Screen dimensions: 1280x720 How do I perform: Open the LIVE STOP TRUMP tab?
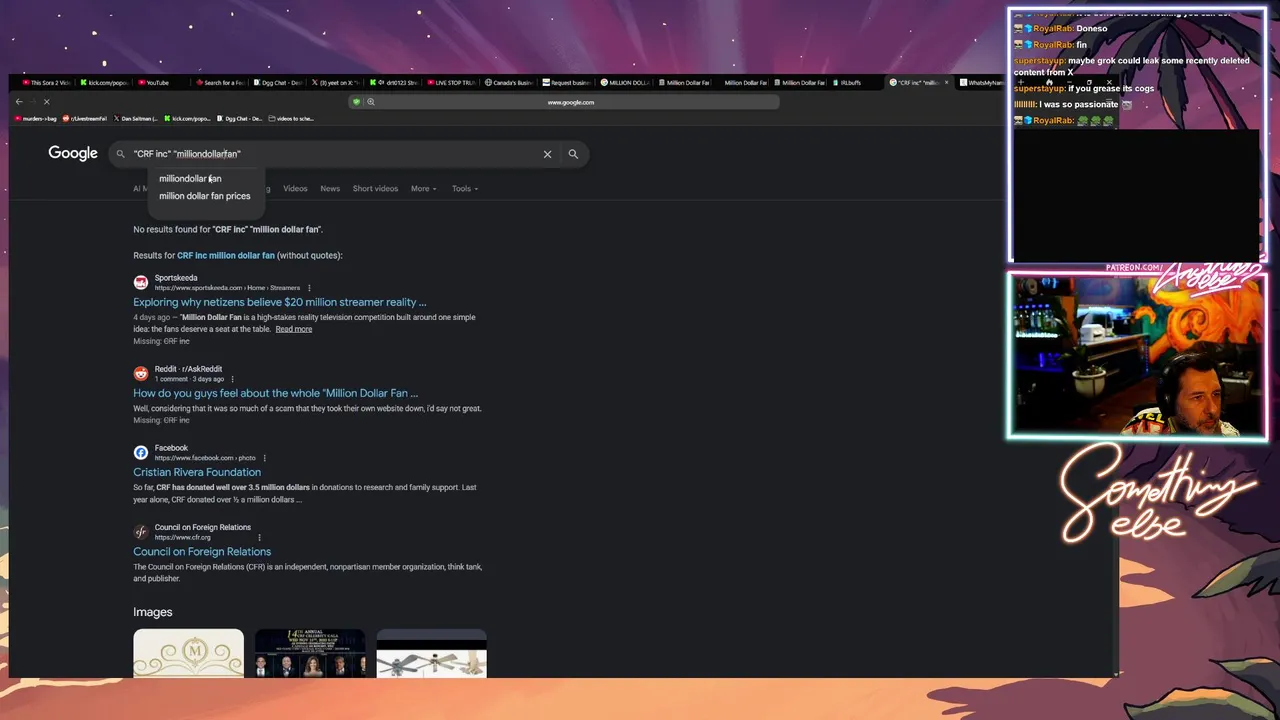click(x=451, y=83)
